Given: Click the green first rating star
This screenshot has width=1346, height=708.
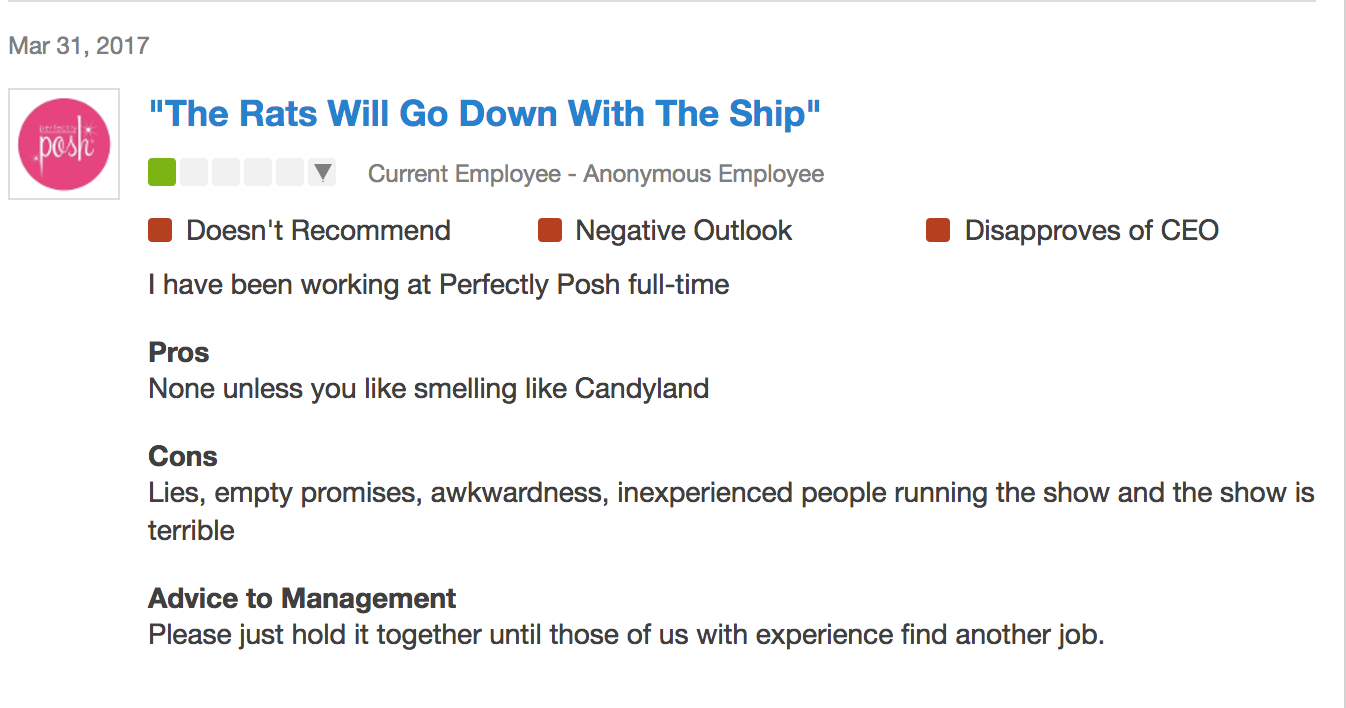Looking at the screenshot, I should (162, 173).
